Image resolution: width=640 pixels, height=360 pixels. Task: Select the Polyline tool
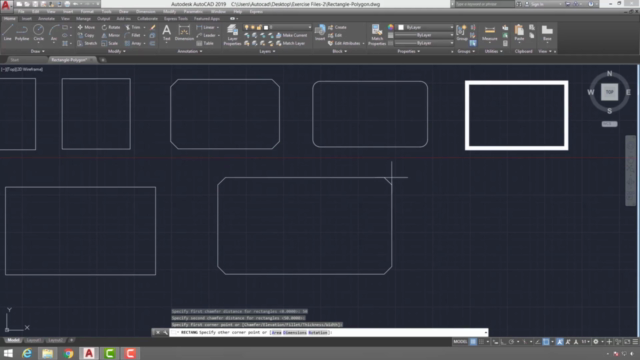point(22,33)
